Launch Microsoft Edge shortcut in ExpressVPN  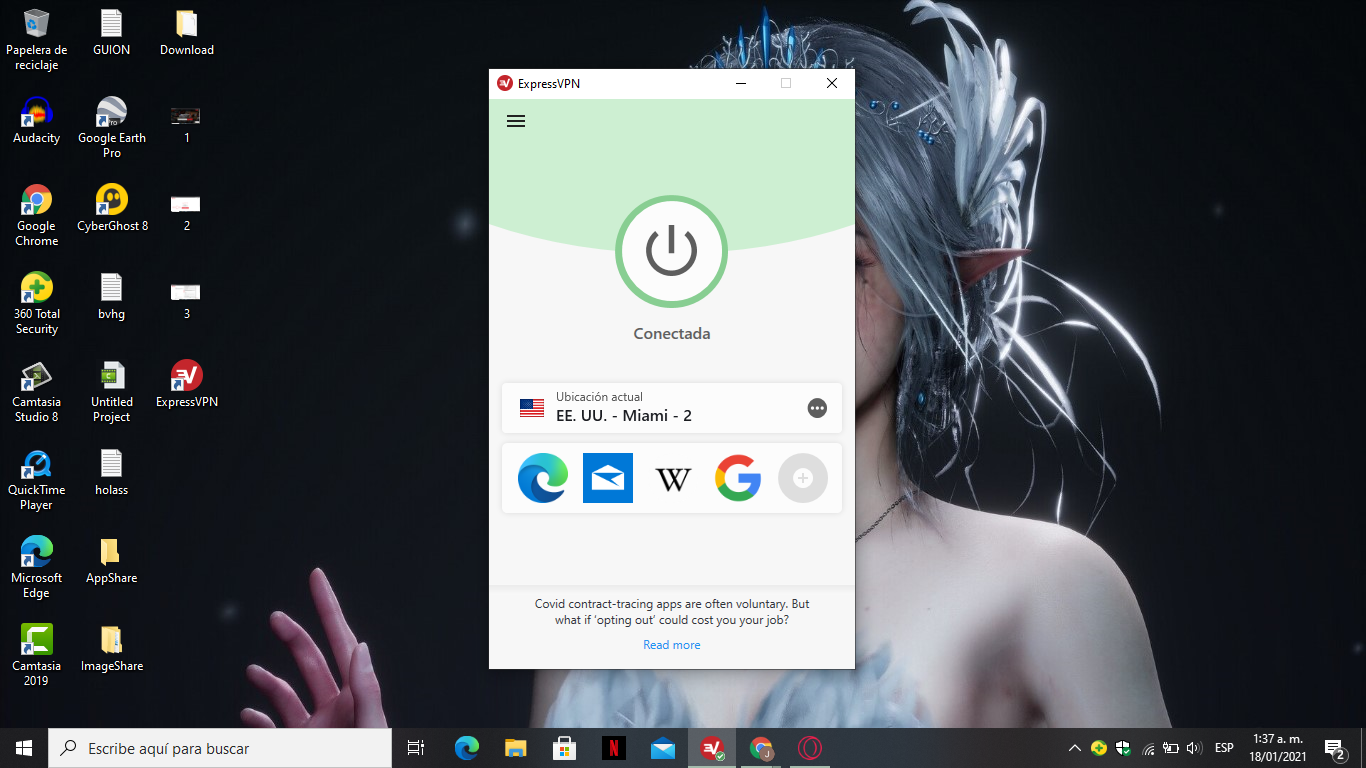click(543, 478)
